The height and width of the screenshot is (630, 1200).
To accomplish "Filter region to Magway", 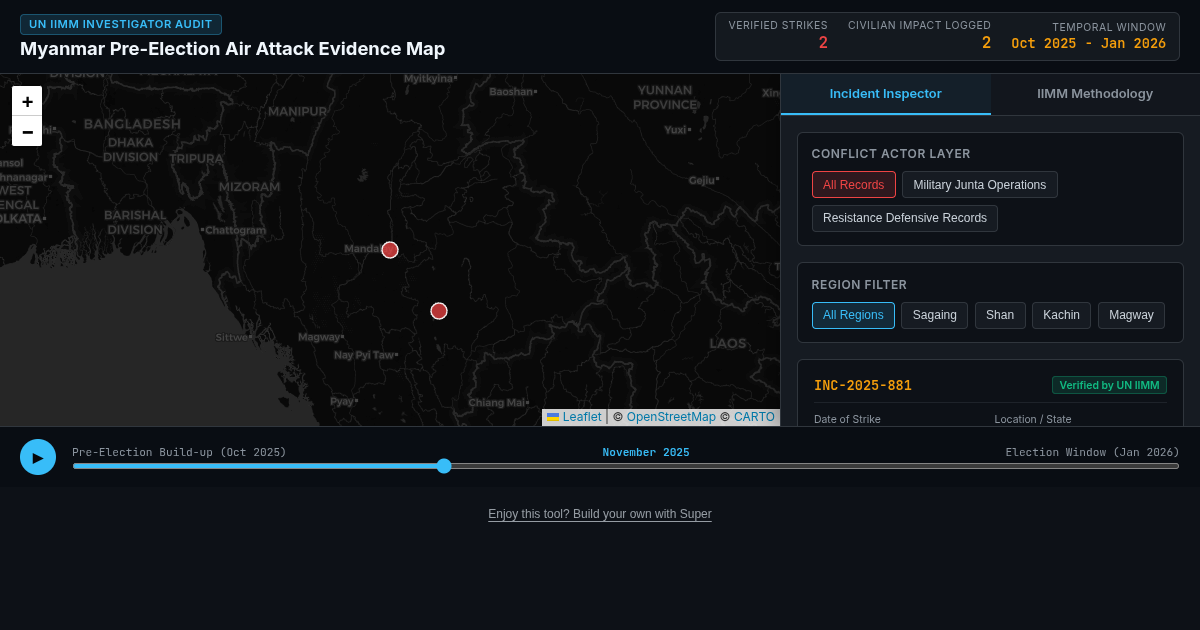I will tap(1131, 315).
